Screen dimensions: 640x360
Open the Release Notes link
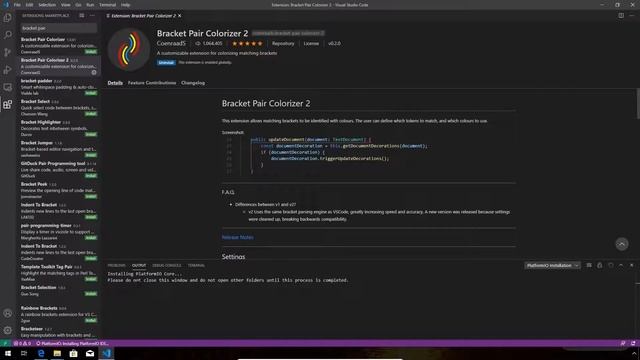click(x=238, y=237)
